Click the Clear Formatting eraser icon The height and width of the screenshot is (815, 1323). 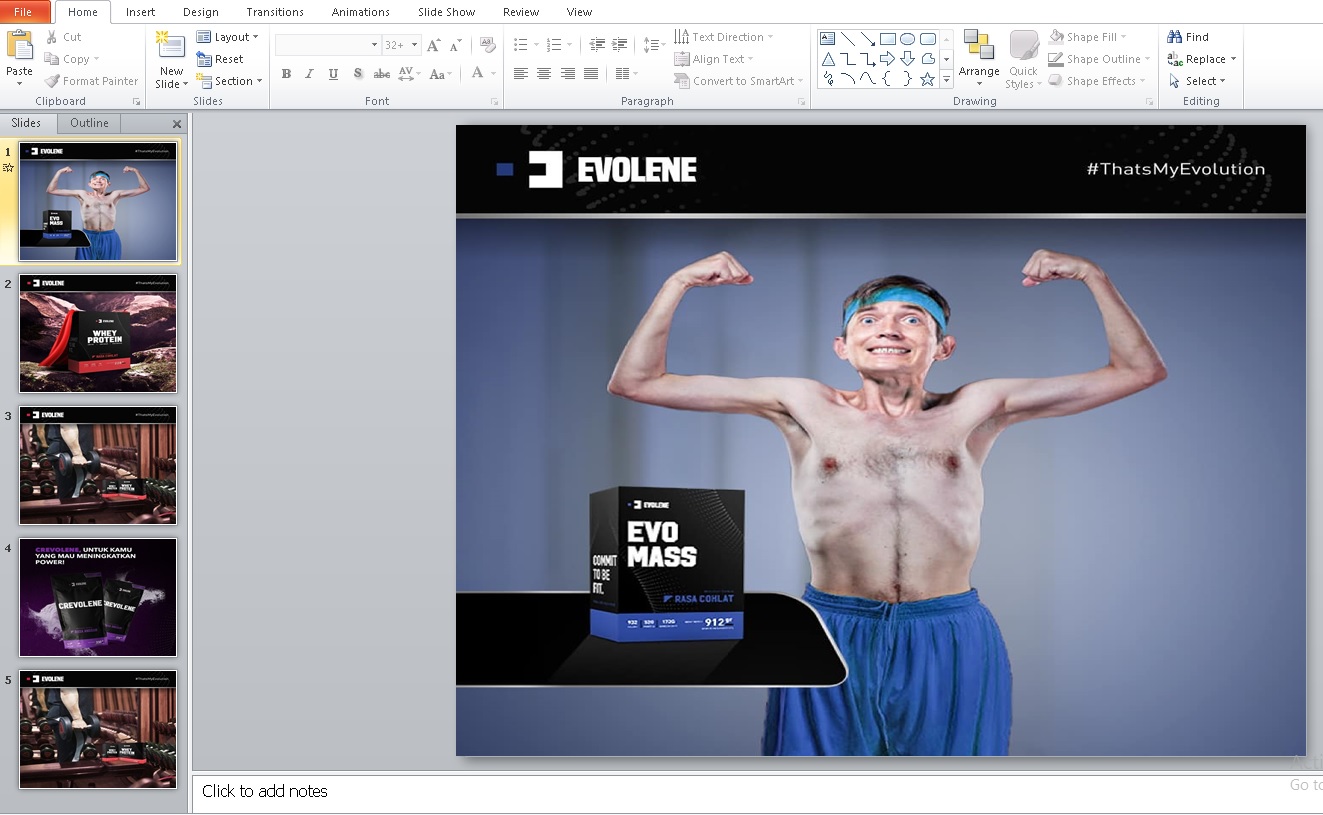(x=488, y=45)
